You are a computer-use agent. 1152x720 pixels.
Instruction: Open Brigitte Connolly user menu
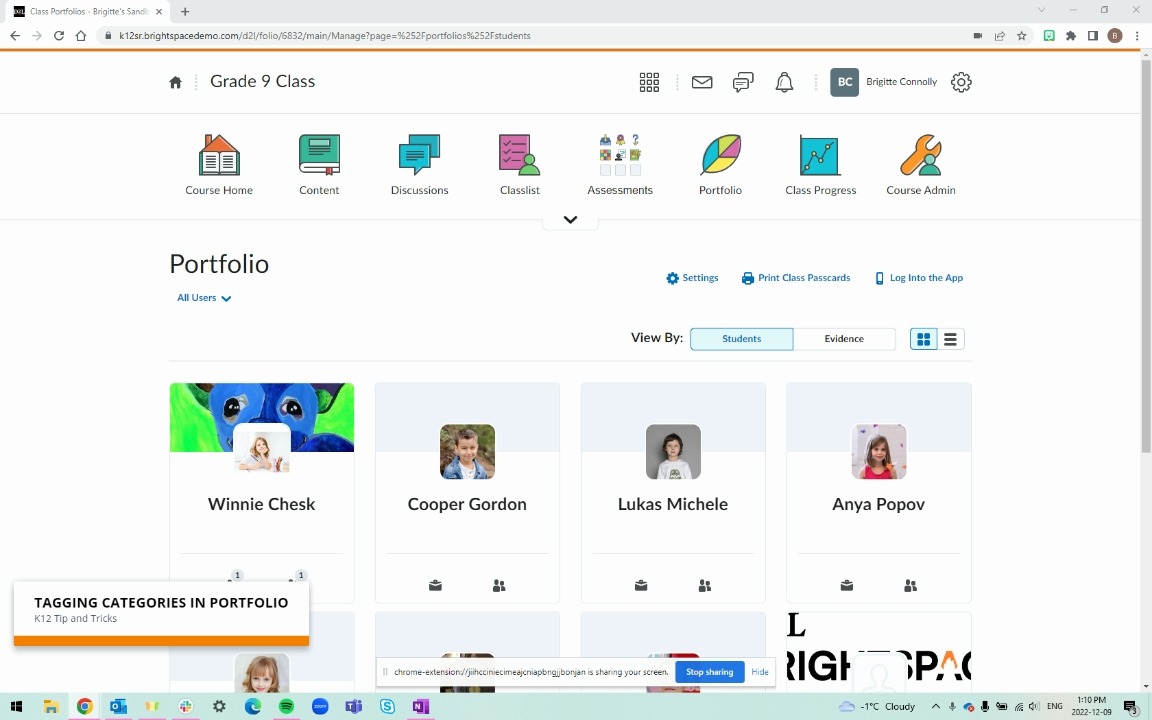point(884,82)
